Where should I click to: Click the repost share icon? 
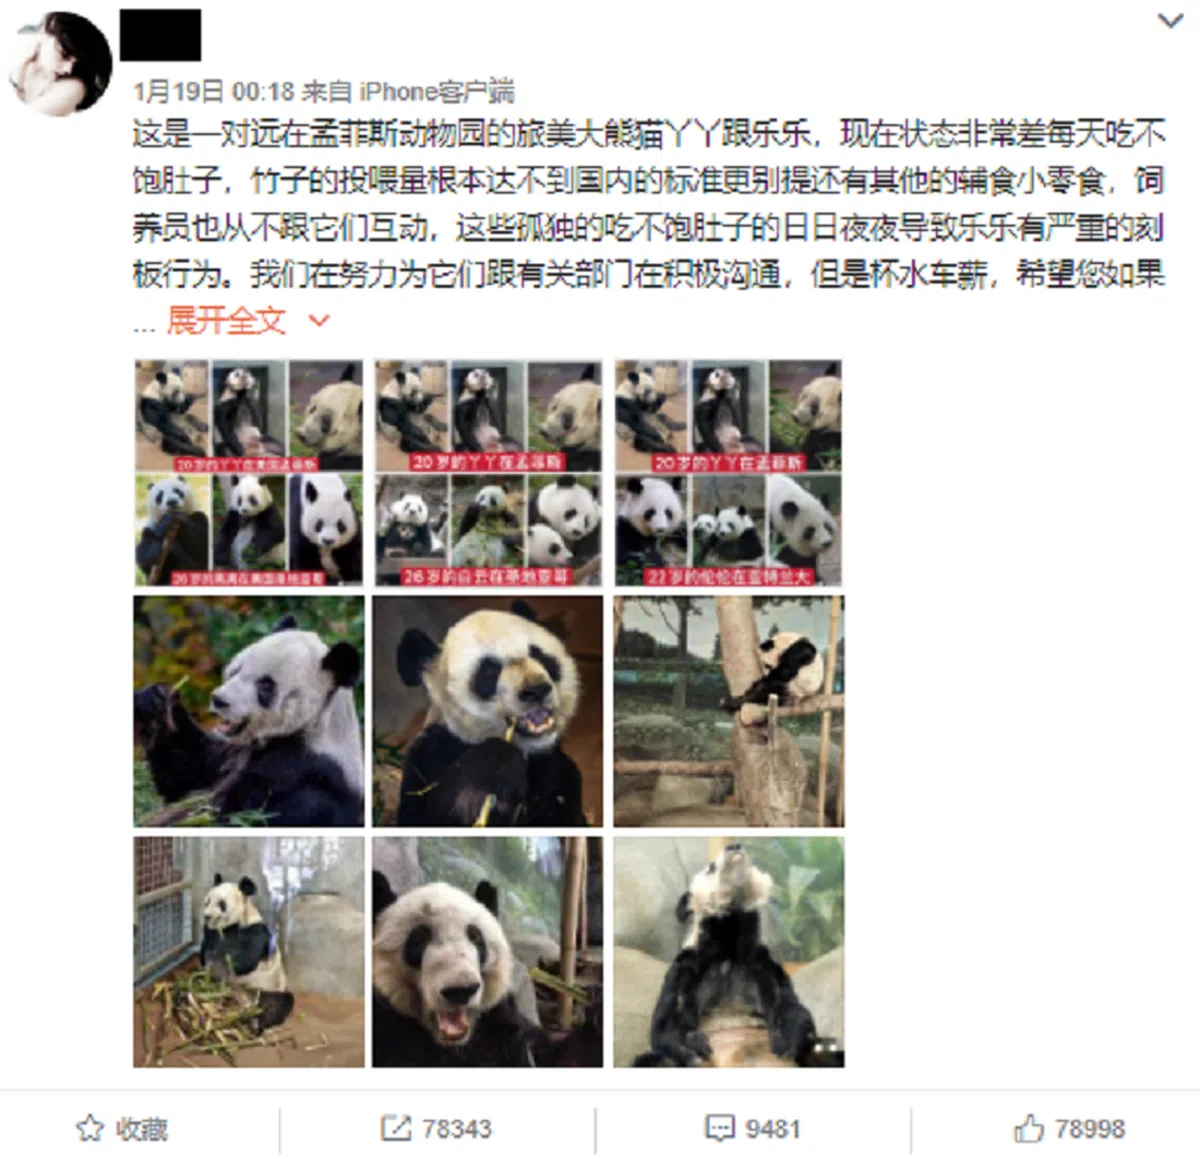tap(395, 1129)
